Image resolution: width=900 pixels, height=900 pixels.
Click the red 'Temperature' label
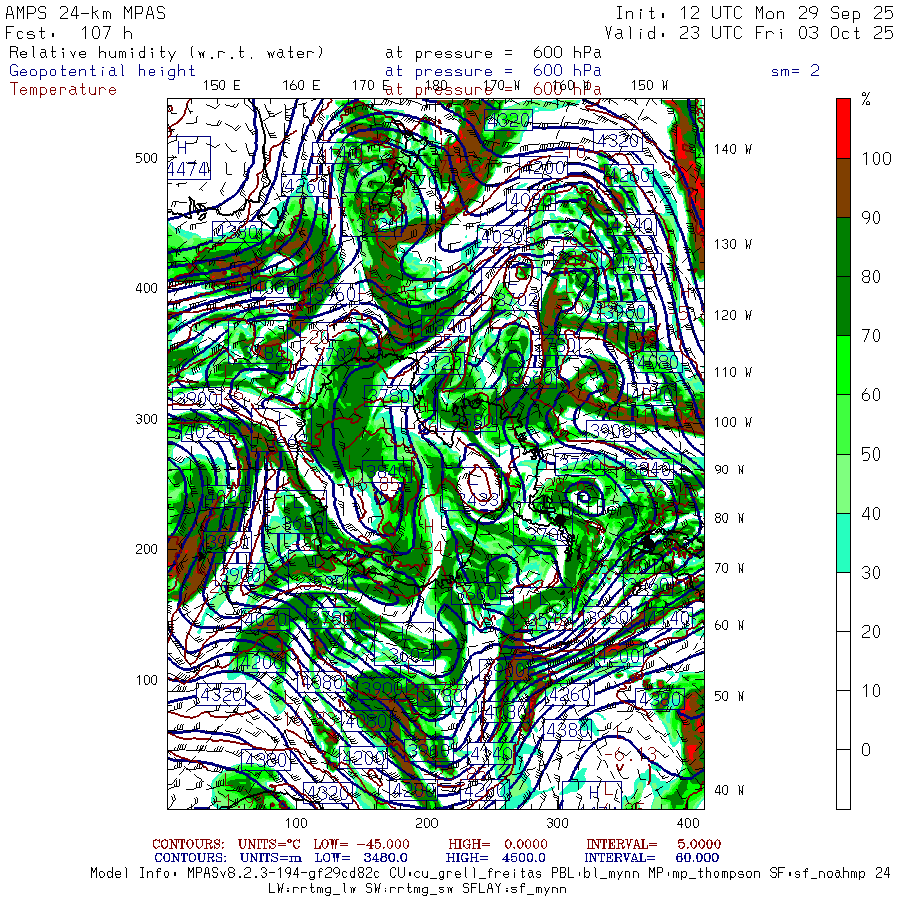(x=63, y=90)
